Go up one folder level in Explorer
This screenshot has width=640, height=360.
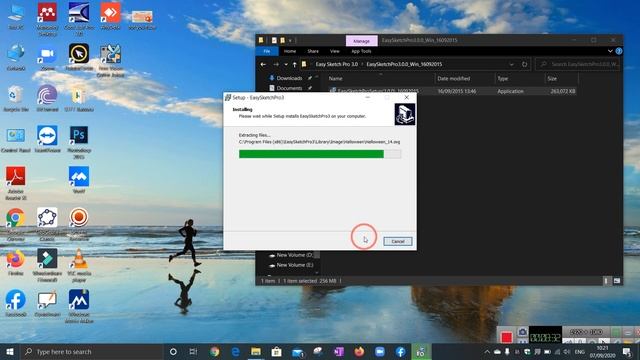click(x=294, y=64)
